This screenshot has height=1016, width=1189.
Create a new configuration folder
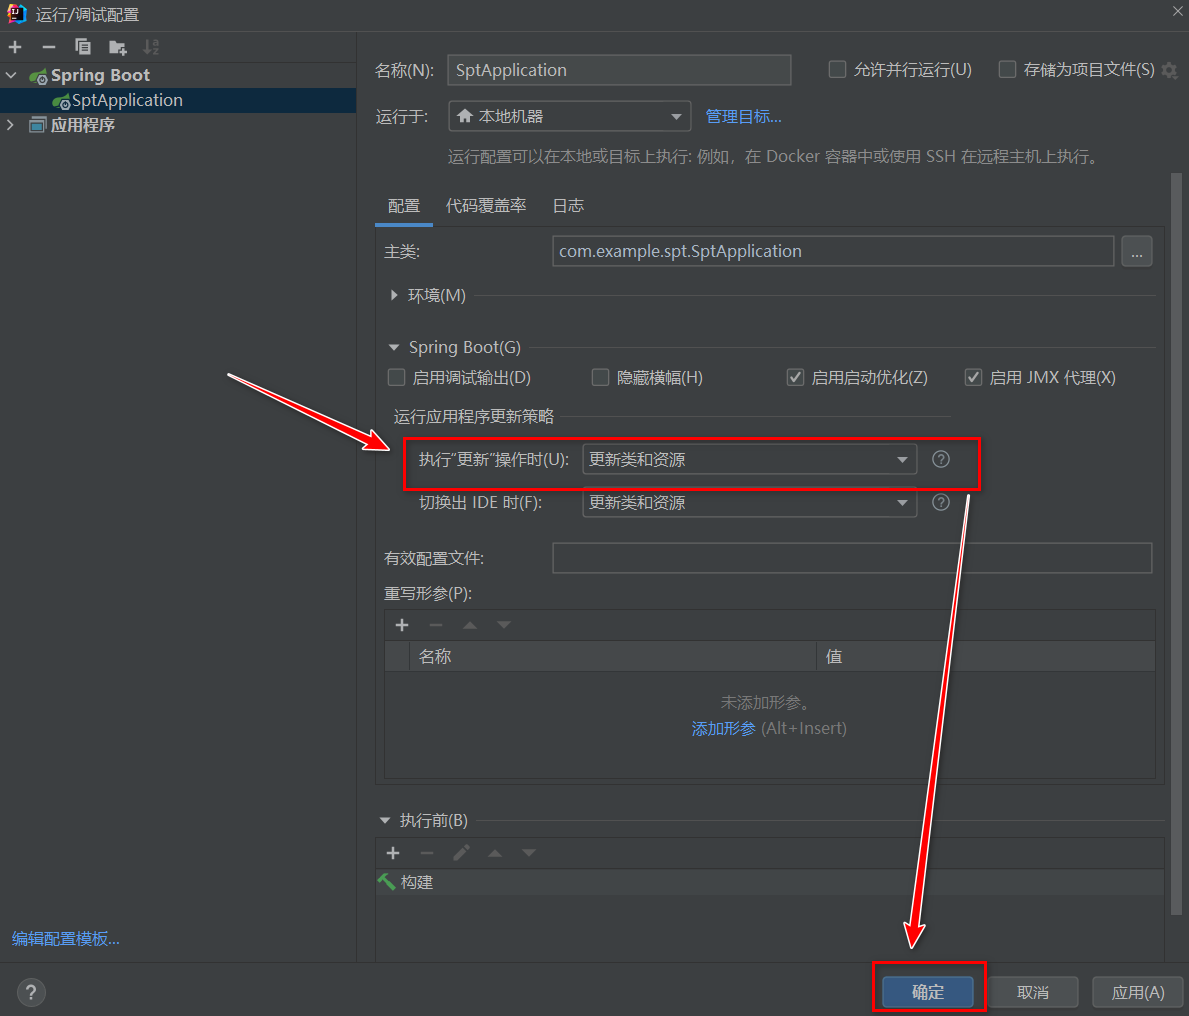(118, 47)
